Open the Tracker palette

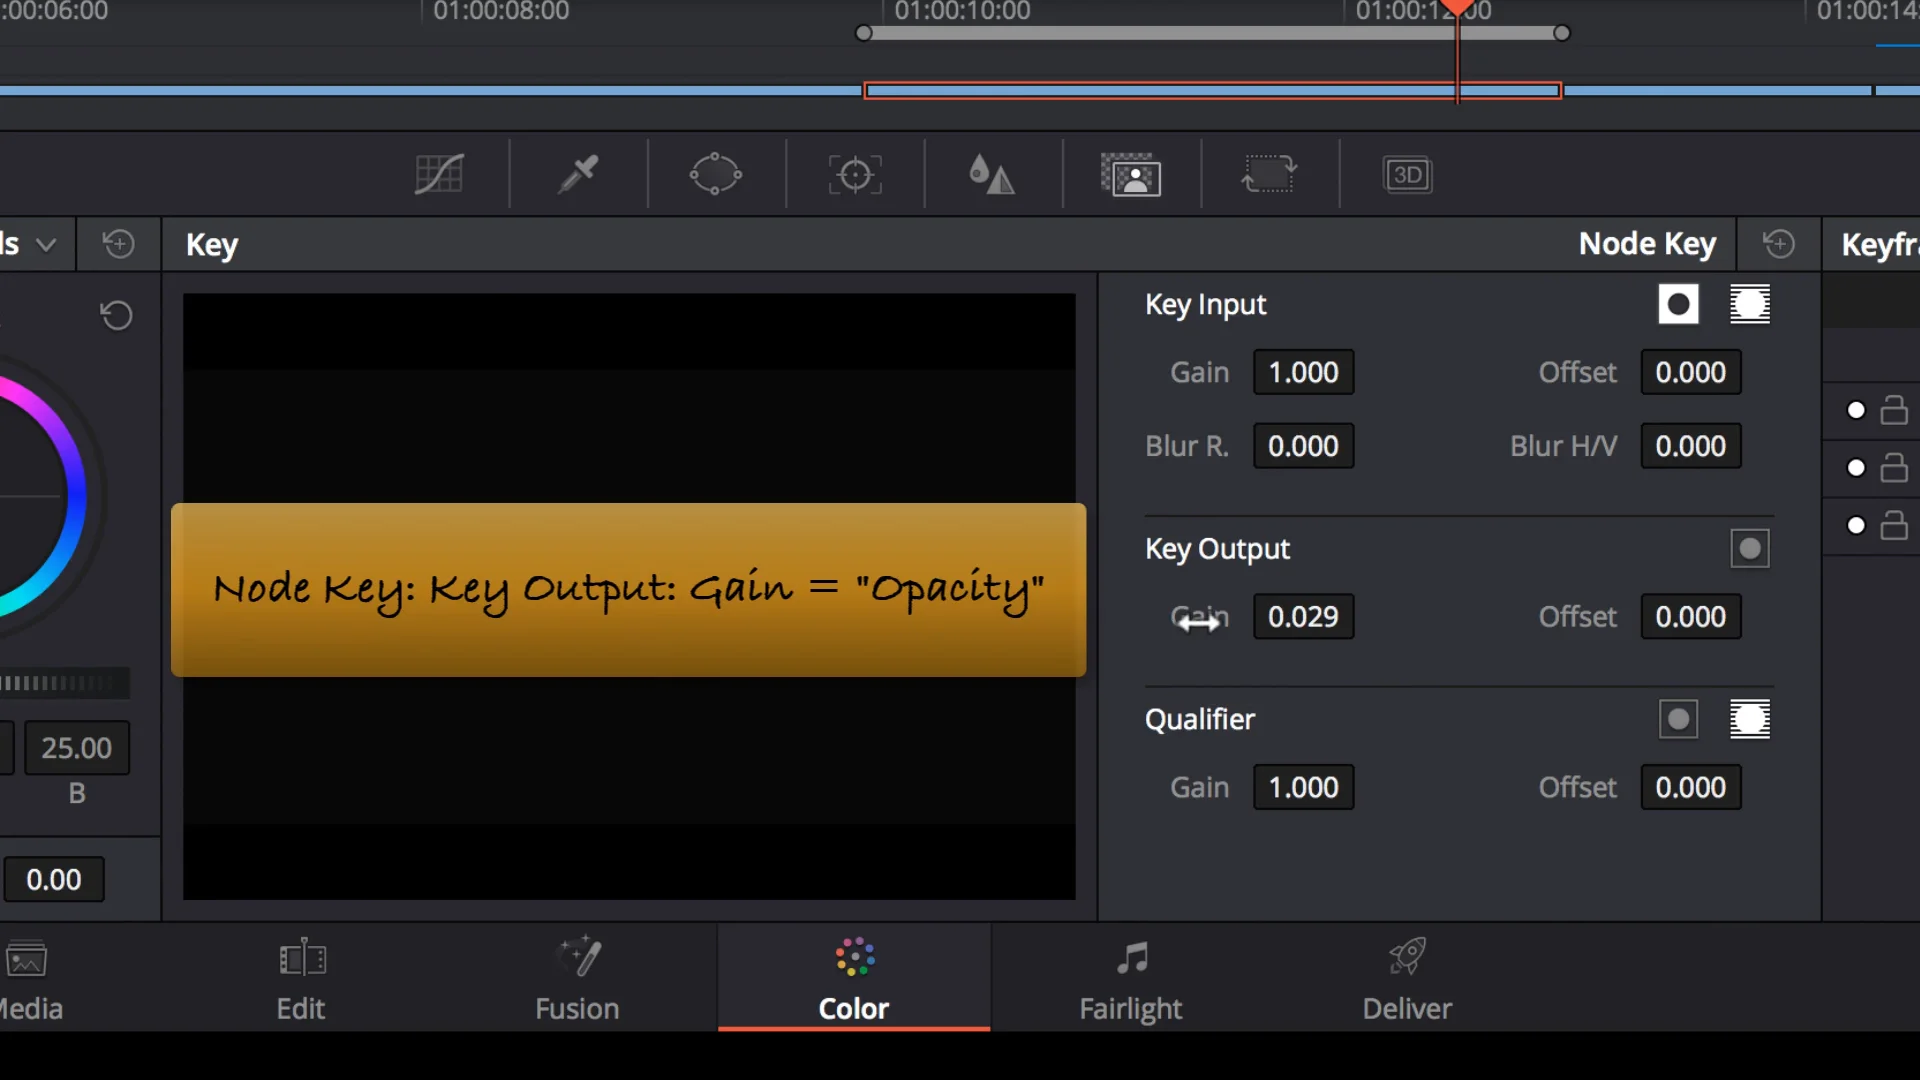click(x=855, y=175)
